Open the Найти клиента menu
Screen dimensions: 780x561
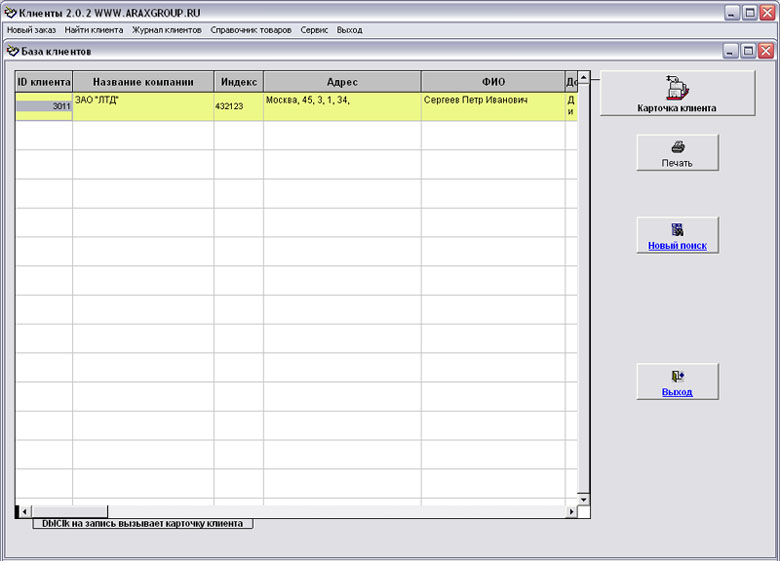coord(94,30)
